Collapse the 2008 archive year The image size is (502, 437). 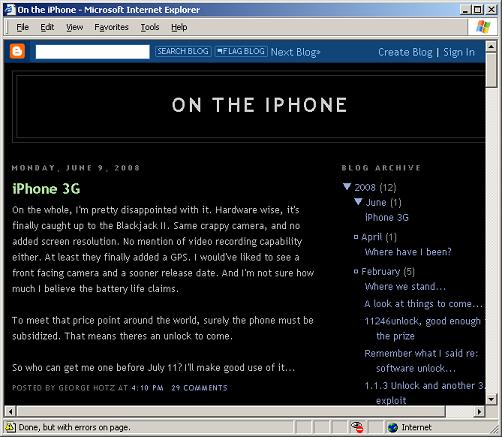(x=347, y=186)
